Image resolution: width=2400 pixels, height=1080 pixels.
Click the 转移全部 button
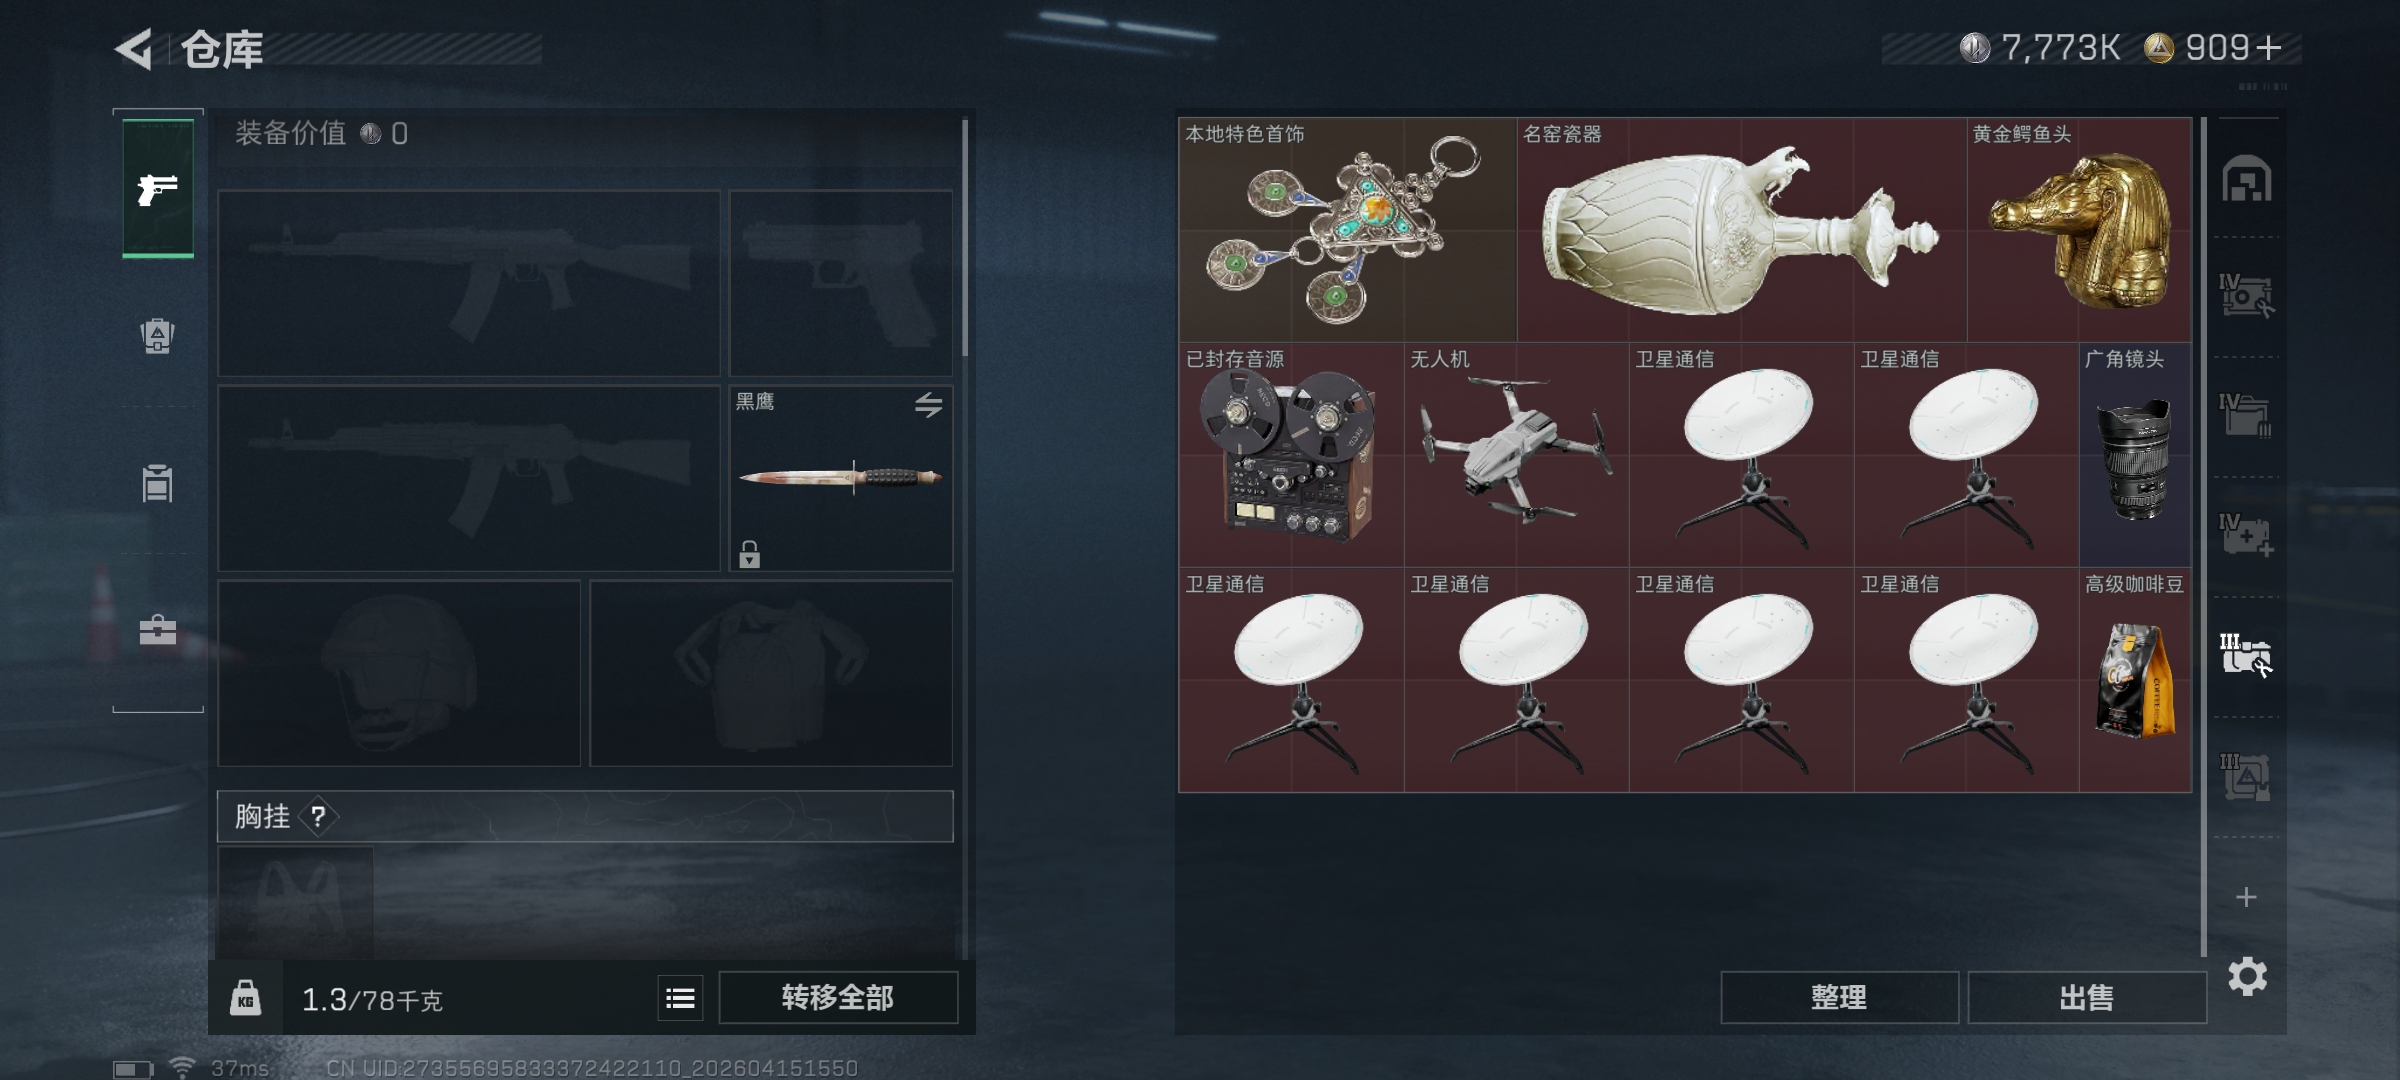(838, 997)
